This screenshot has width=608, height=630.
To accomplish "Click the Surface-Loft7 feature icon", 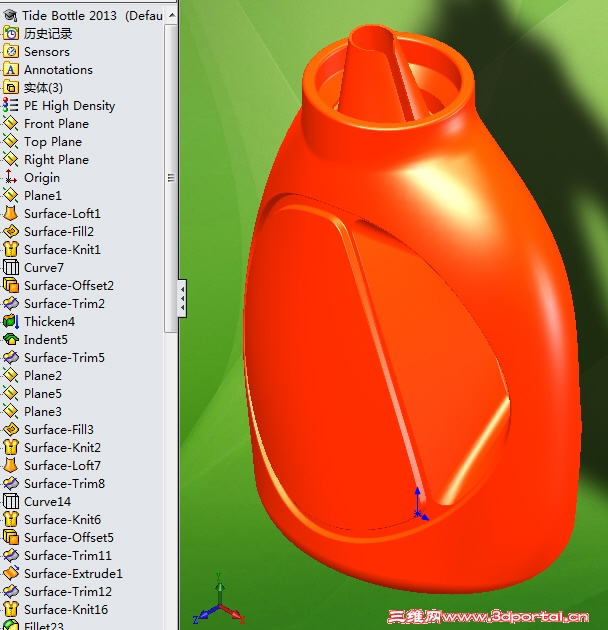I will click(x=10, y=466).
